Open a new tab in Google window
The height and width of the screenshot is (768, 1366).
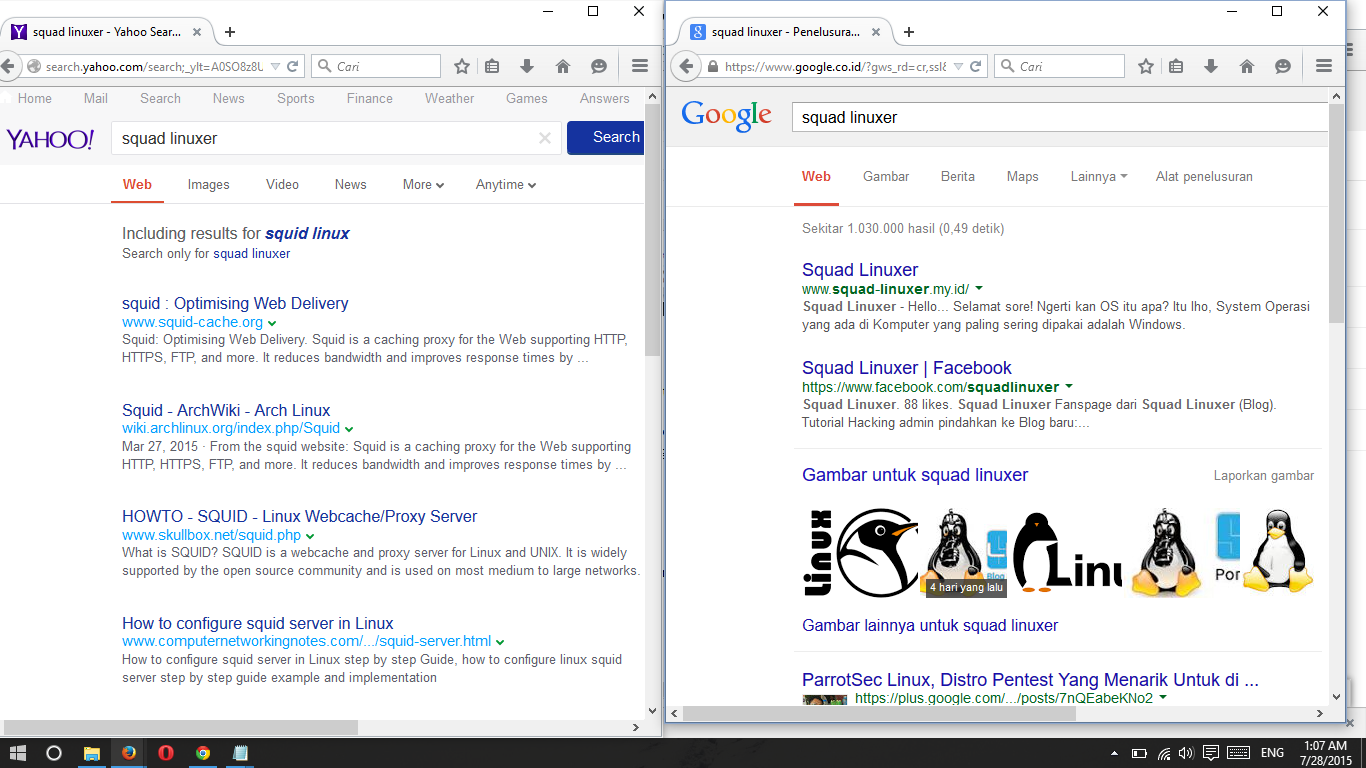(909, 32)
